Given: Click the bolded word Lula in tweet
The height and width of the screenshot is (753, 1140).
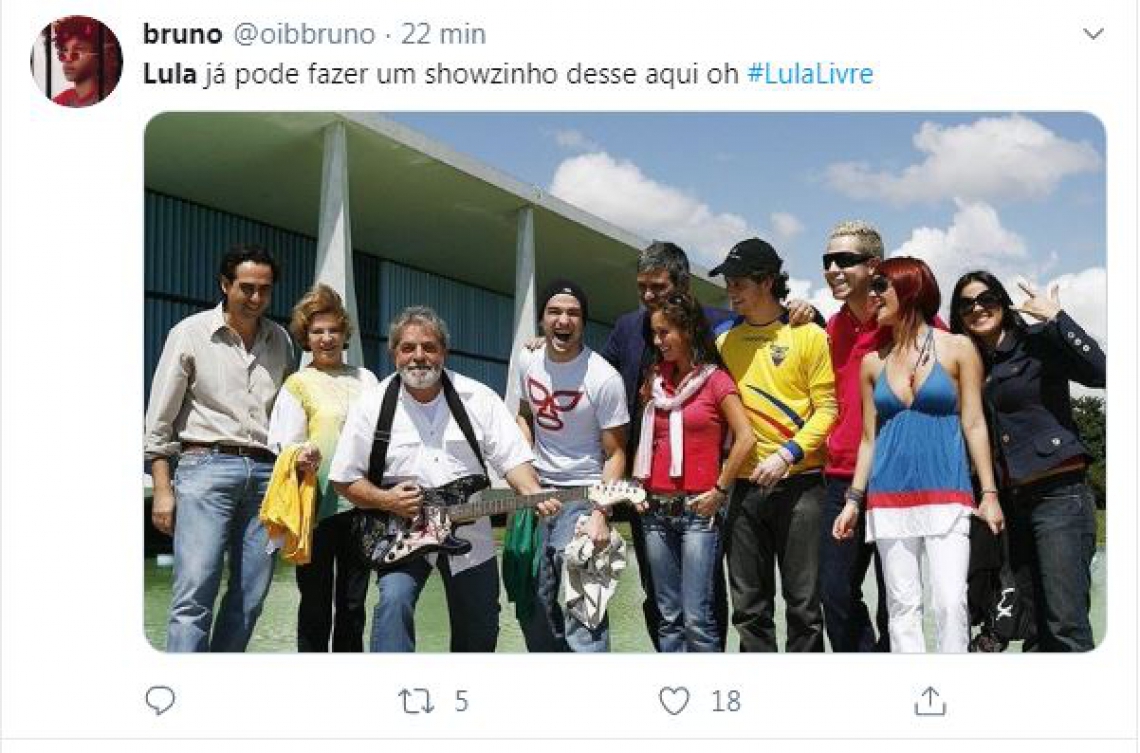Looking at the screenshot, I should tap(170, 74).
